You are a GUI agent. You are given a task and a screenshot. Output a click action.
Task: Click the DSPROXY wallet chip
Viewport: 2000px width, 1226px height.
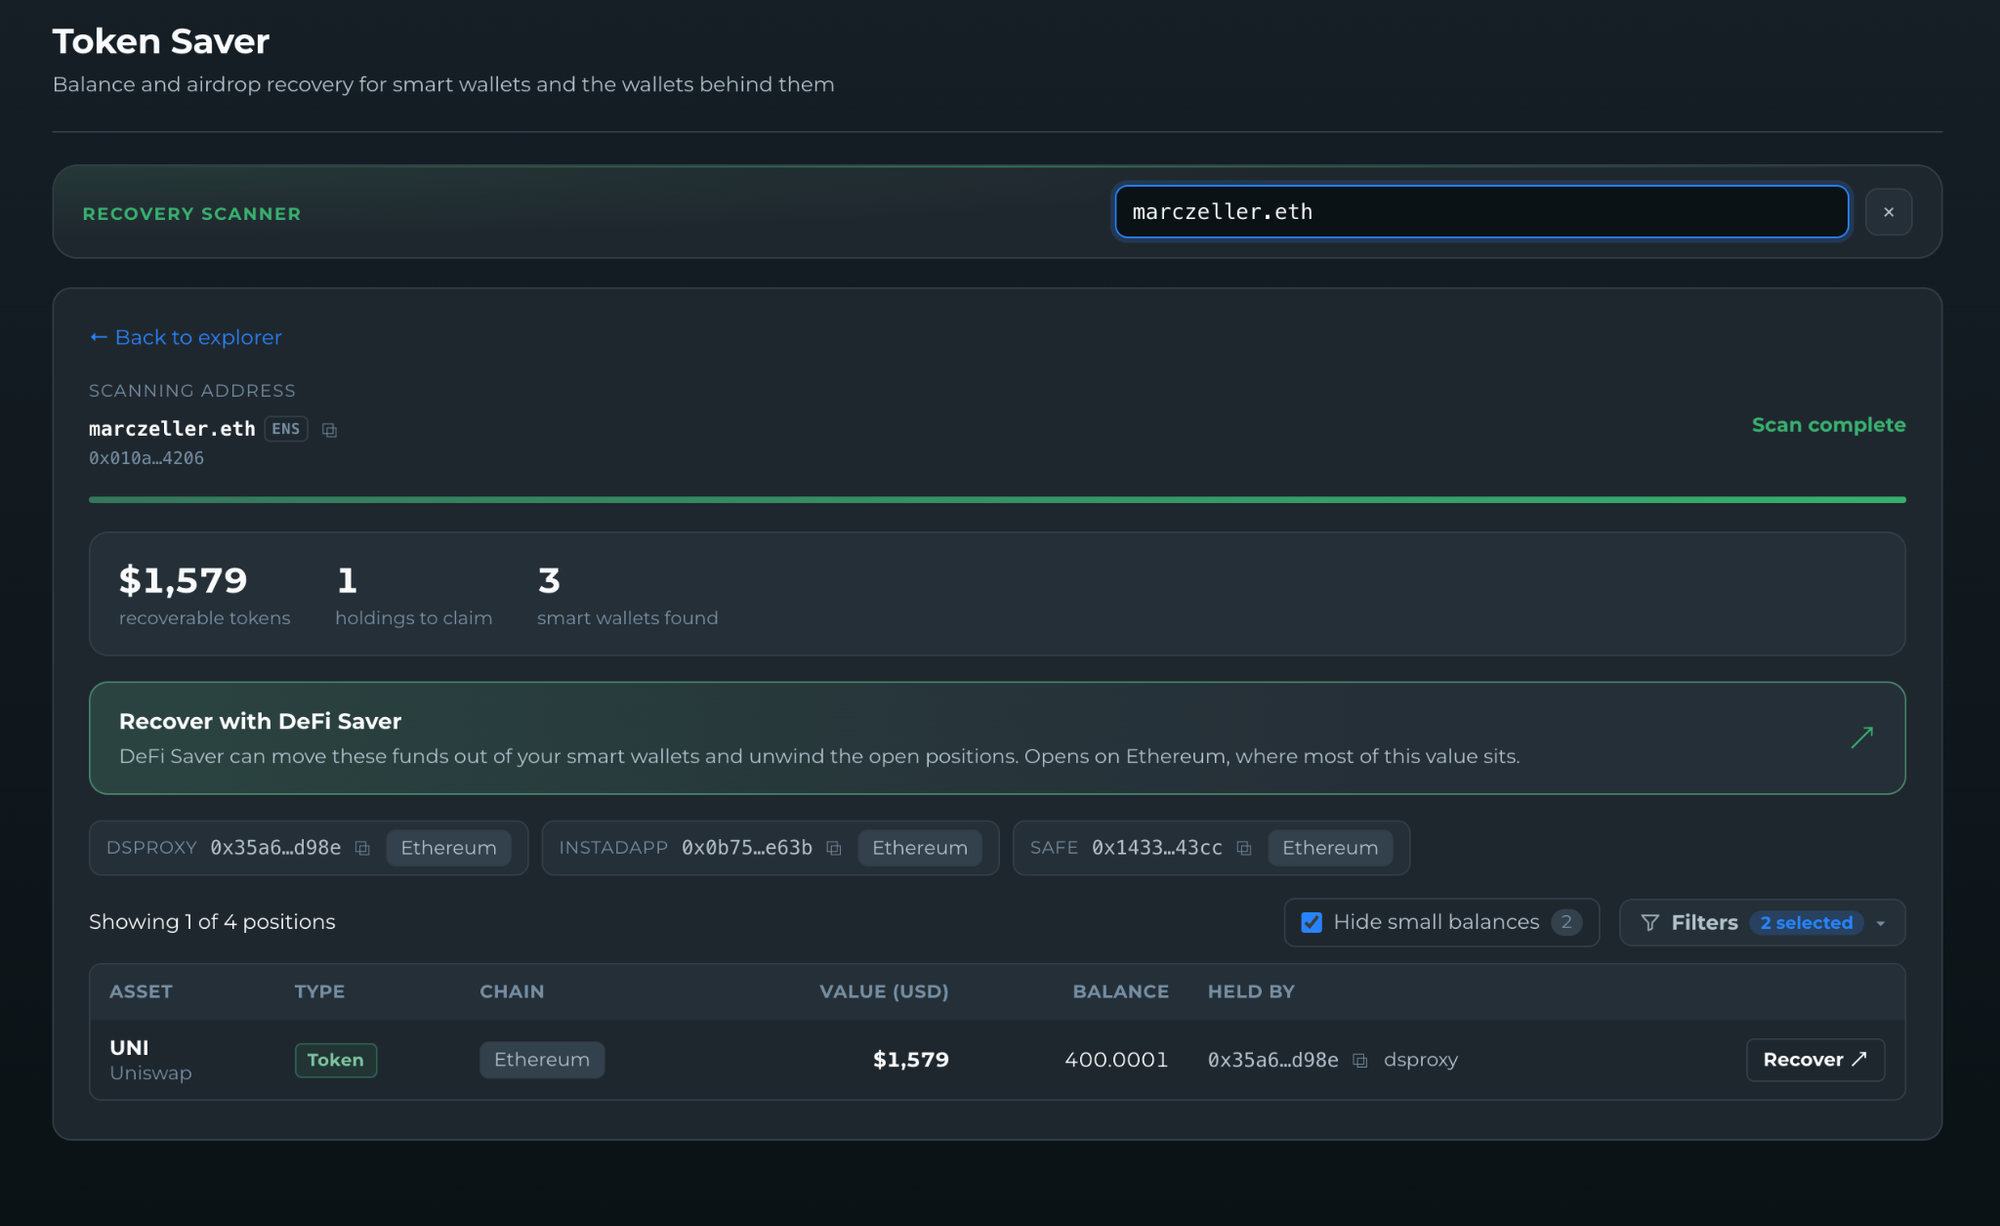308,848
